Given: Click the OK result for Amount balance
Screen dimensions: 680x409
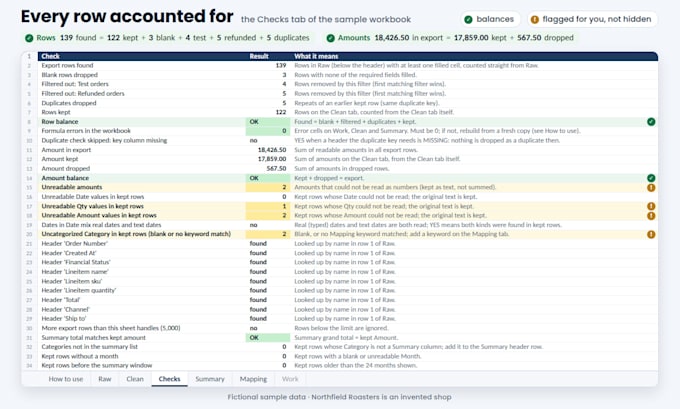Looking at the screenshot, I should 268,178.
